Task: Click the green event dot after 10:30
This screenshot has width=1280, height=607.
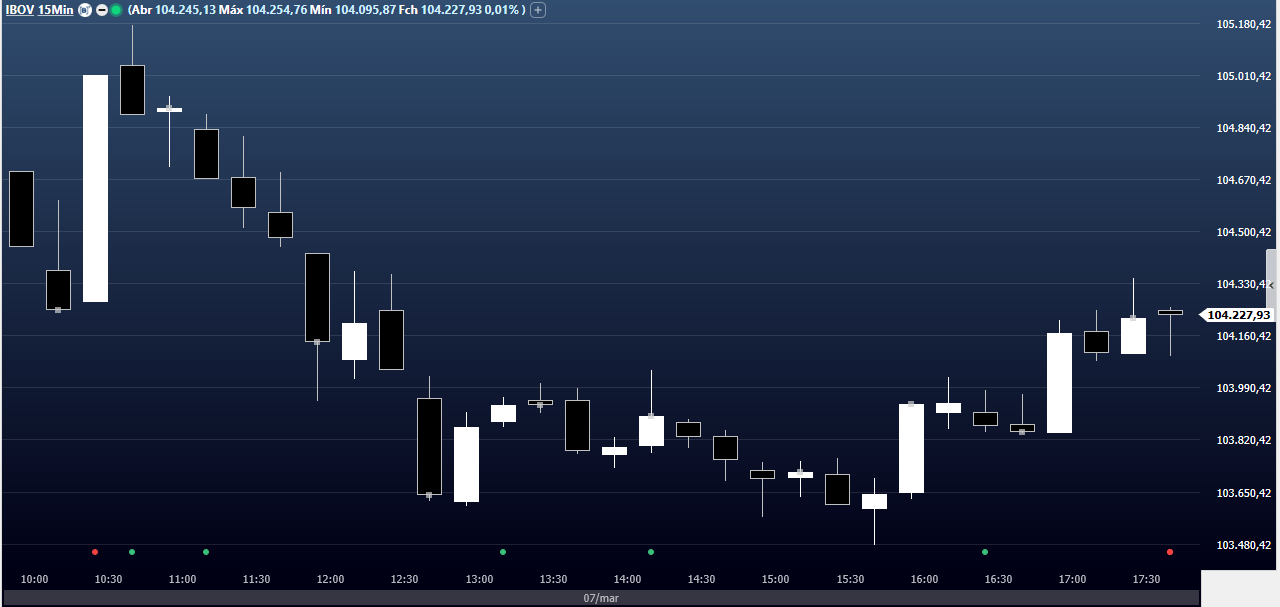Action: click(x=132, y=552)
